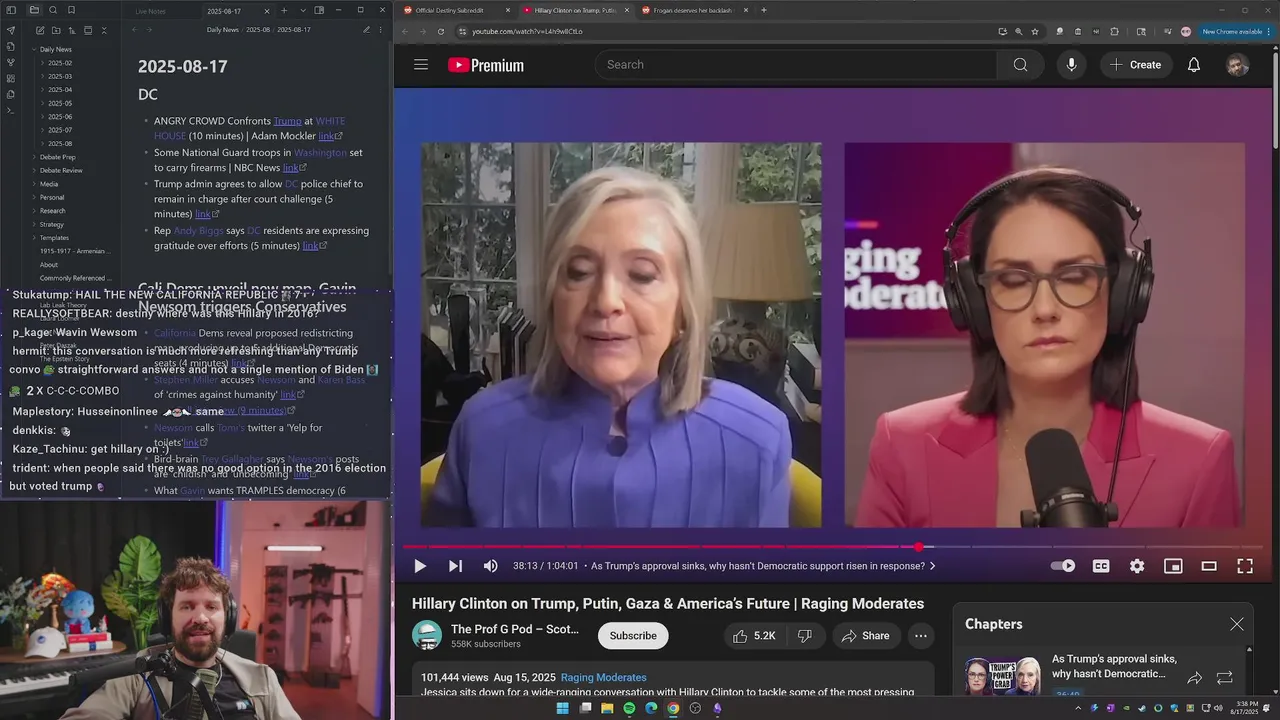This screenshot has height=720, width=1280.
Task: Click the paper-plane ribbon icon in Obsidian
Action: [x=11, y=30]
